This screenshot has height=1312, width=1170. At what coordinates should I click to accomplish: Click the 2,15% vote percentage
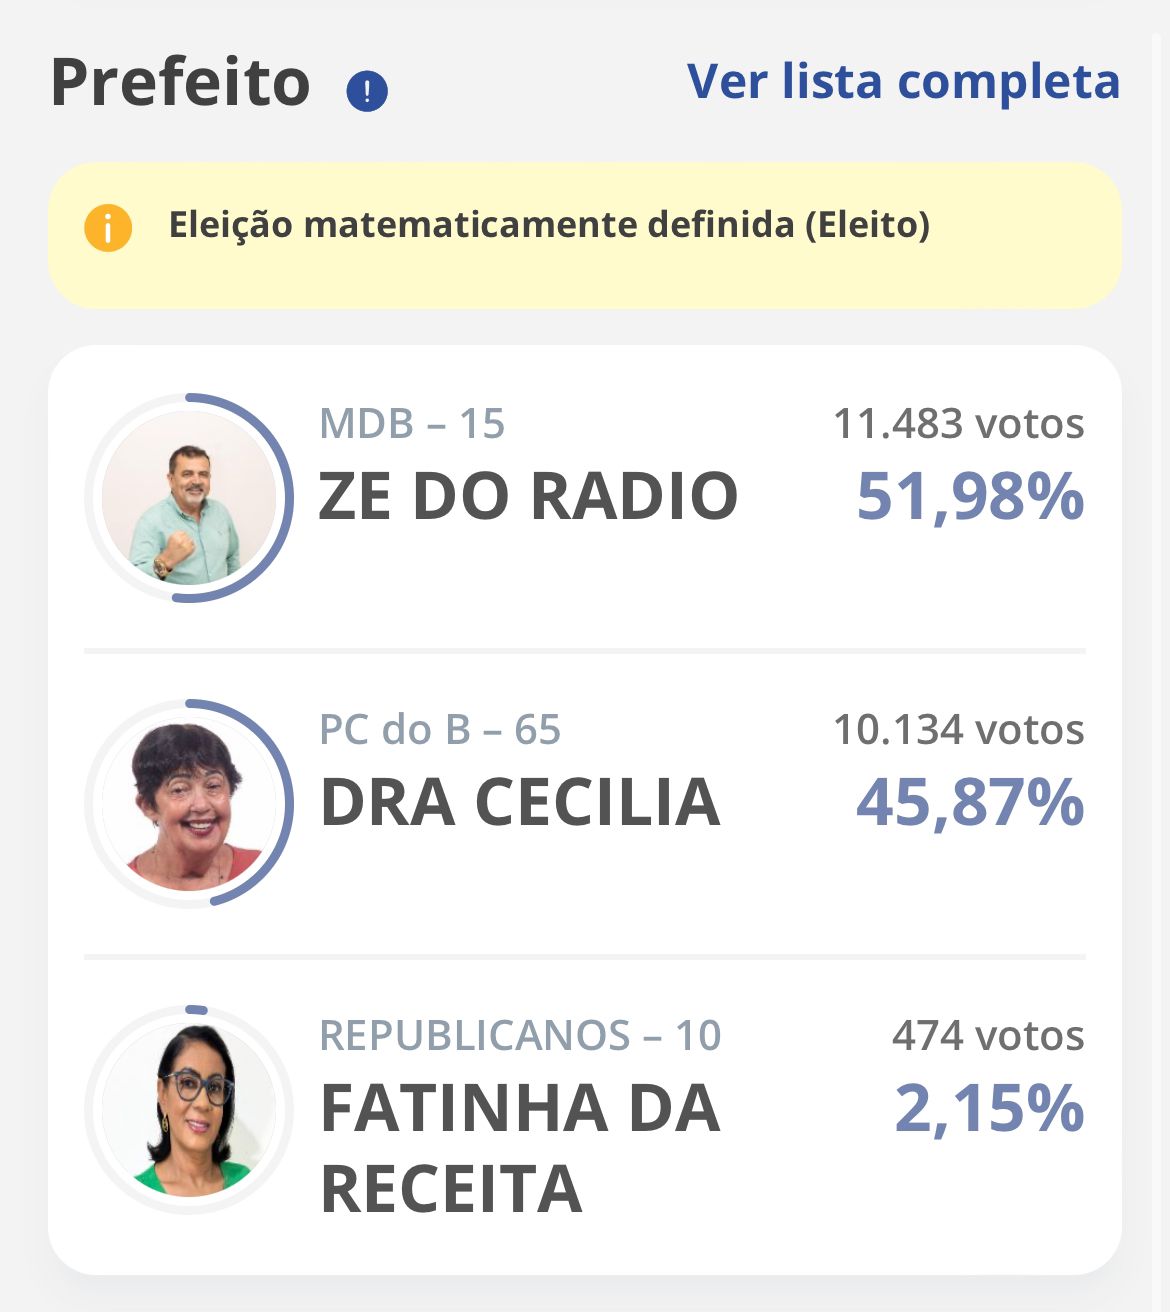point(989,1108)
